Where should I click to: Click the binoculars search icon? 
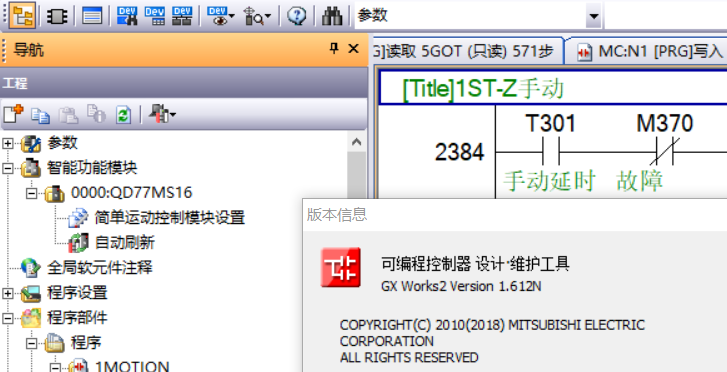click(x=332, y=17)
